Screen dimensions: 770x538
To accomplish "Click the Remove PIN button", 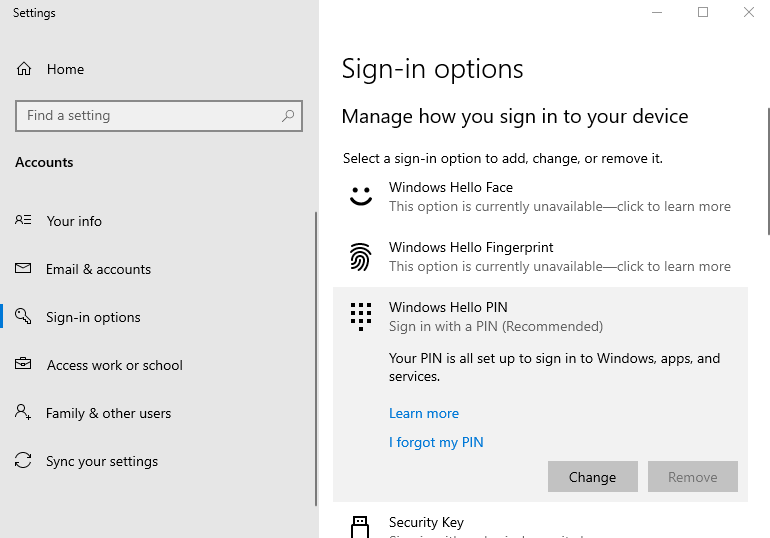I will click(692, 477).
